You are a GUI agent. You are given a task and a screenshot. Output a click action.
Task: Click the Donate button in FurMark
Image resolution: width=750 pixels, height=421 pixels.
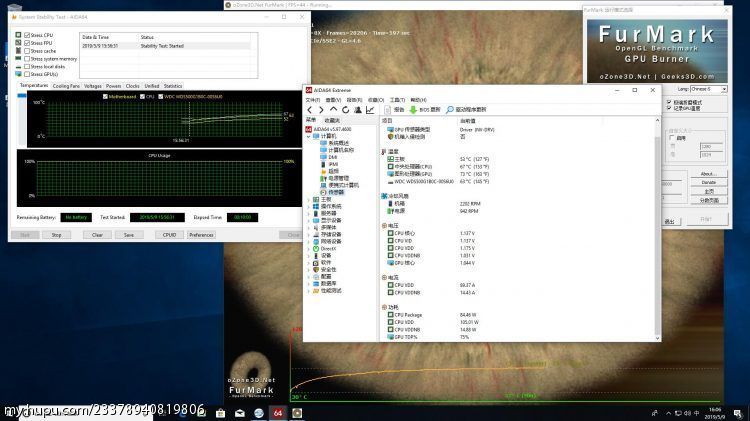(708, 182)
